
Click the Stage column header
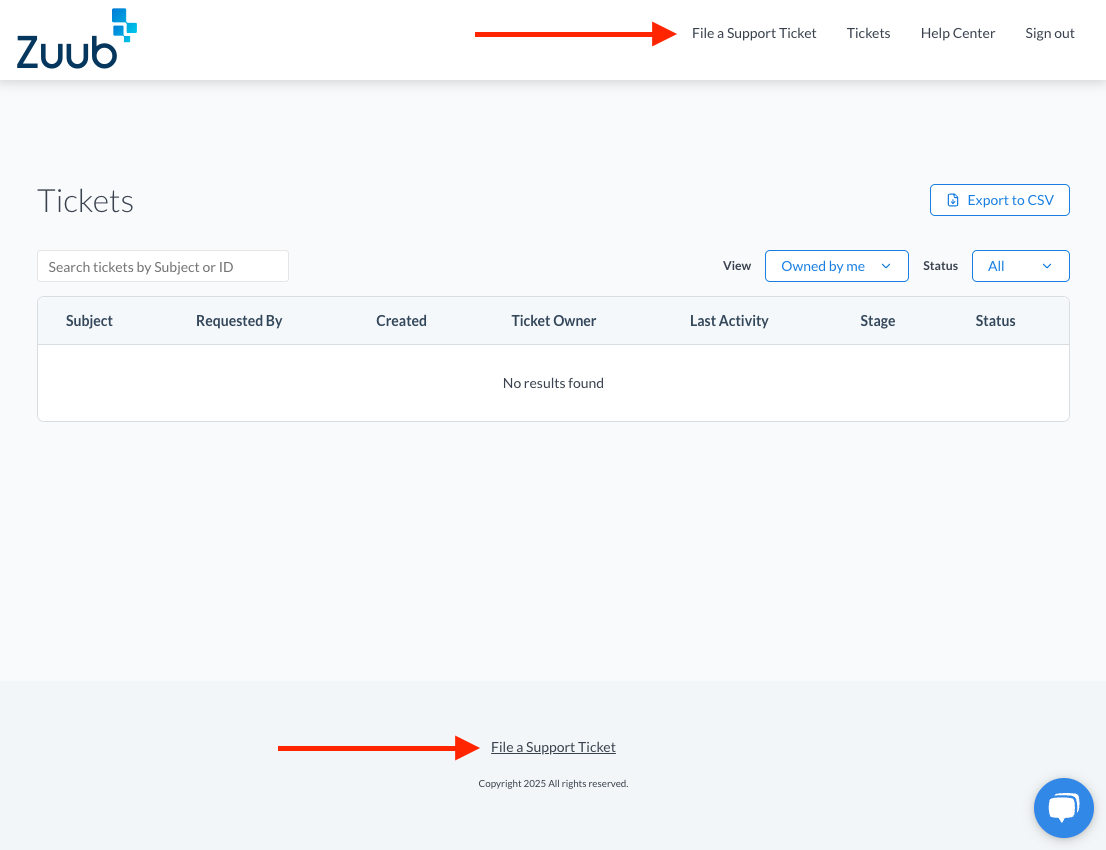coord(877,321)
